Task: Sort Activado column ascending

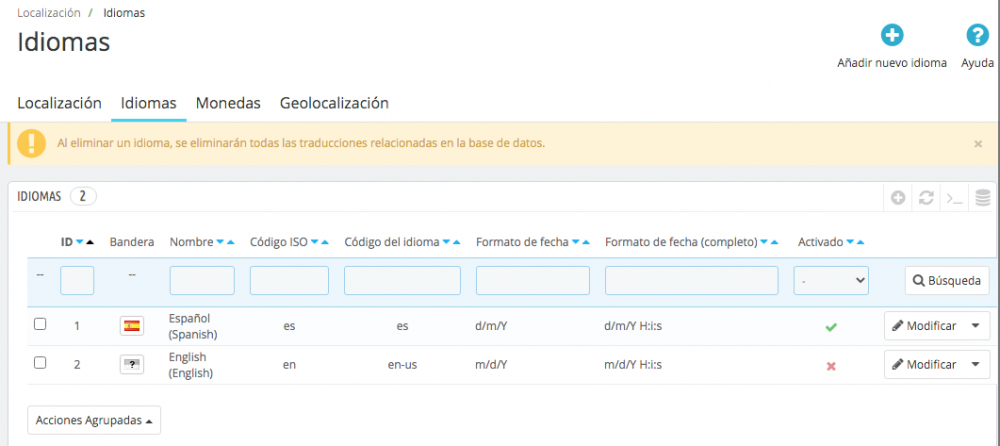Action: click(x=860, y=242)
